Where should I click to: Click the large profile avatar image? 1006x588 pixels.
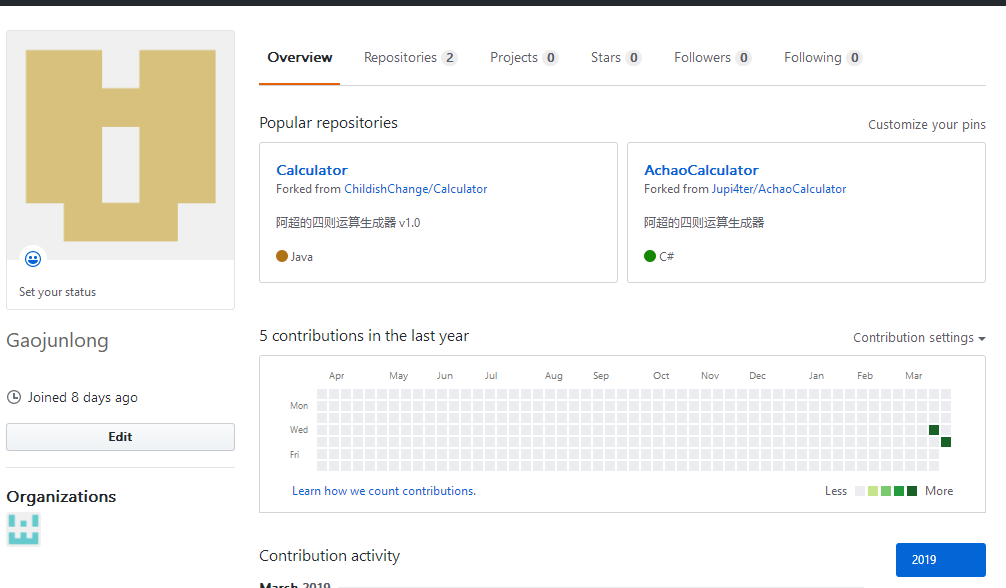click(x=120, y=145)
